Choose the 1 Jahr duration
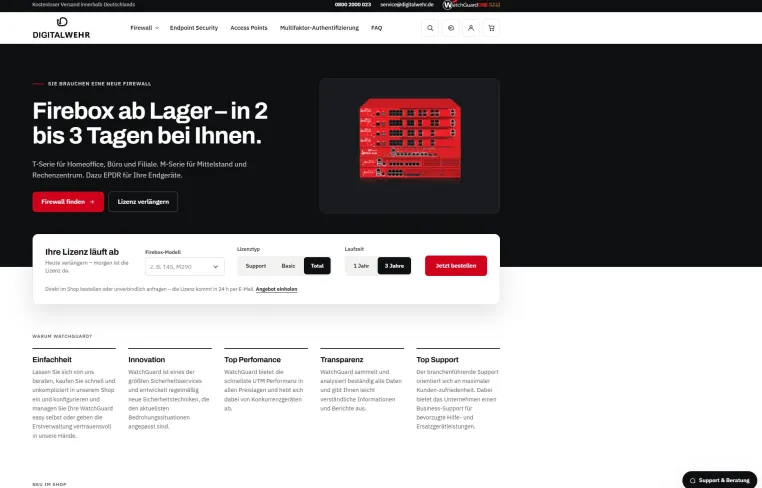The height and width of the screenshot is (488, 762). (x=361, y=266)
